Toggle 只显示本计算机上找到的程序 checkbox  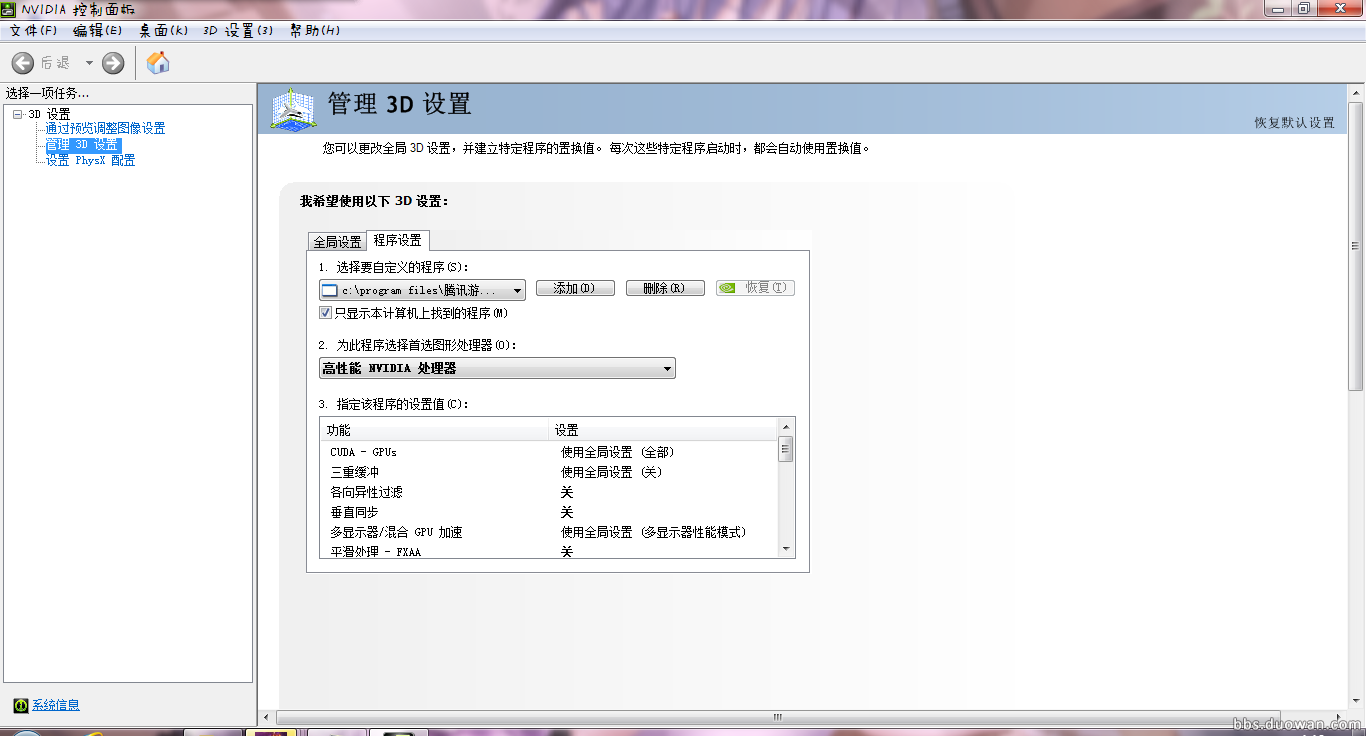pos(325,313)
